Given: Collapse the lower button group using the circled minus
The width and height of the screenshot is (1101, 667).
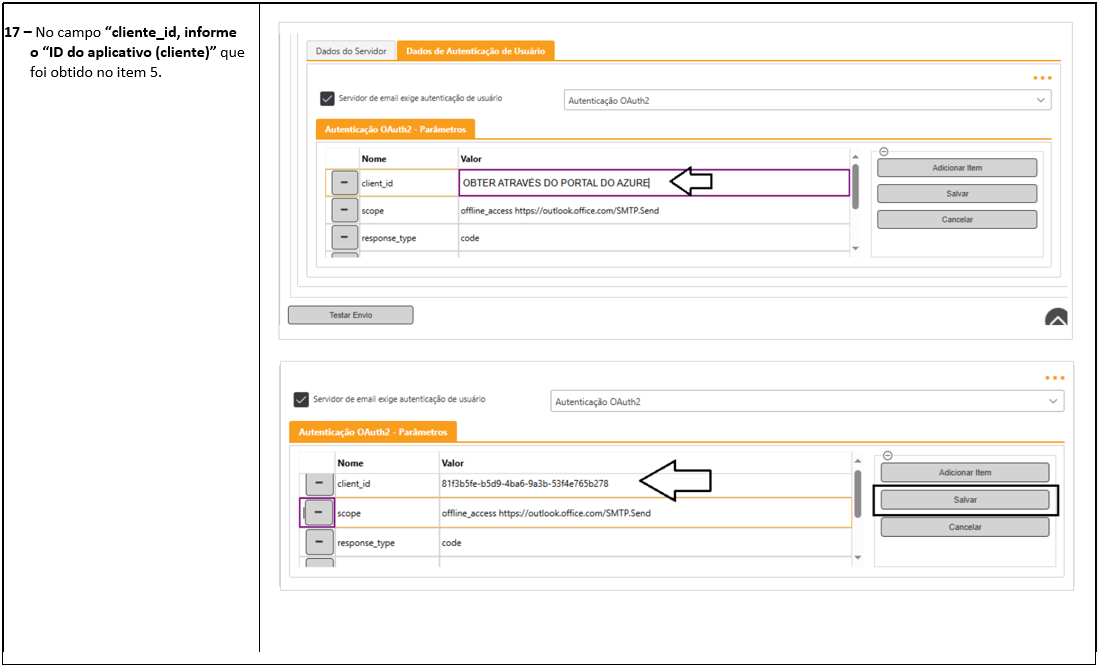Looking at the screenshot, I should 887,456.
